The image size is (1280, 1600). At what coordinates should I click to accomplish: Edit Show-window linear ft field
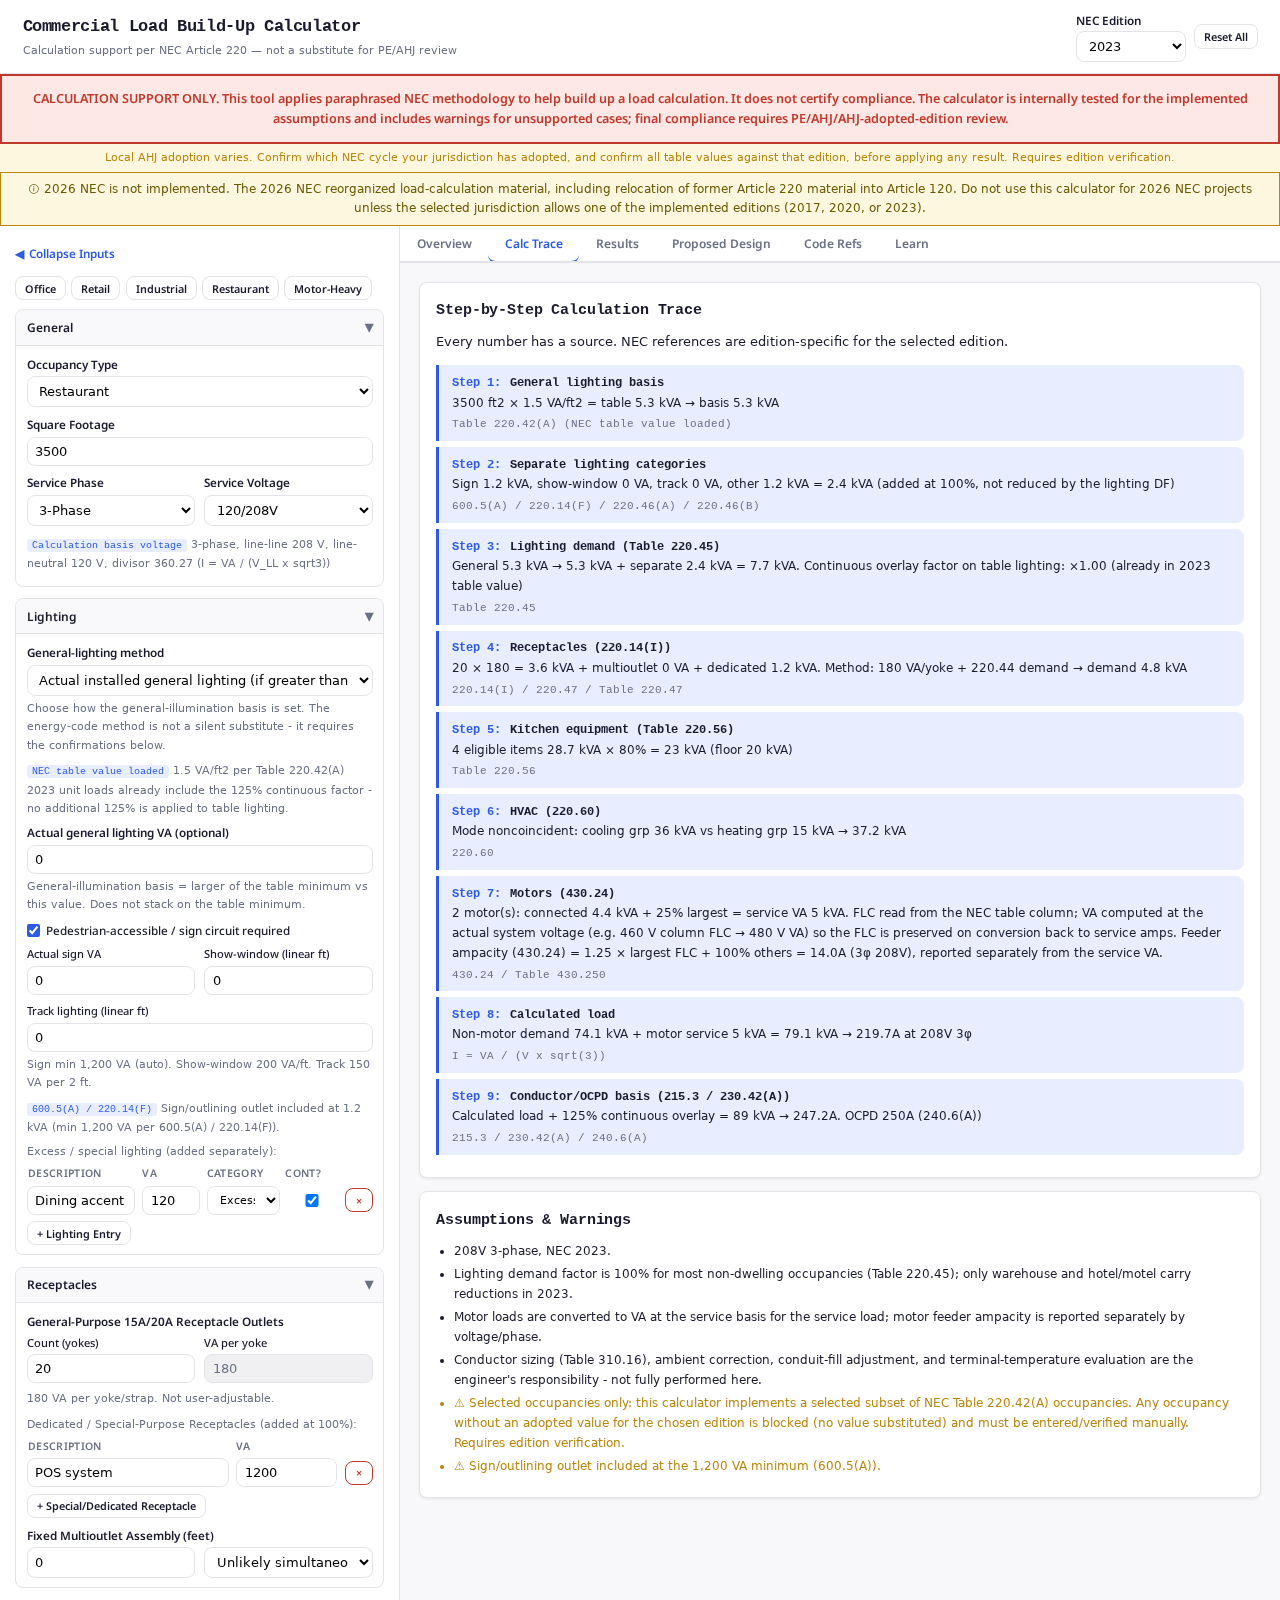click(288, 980)
